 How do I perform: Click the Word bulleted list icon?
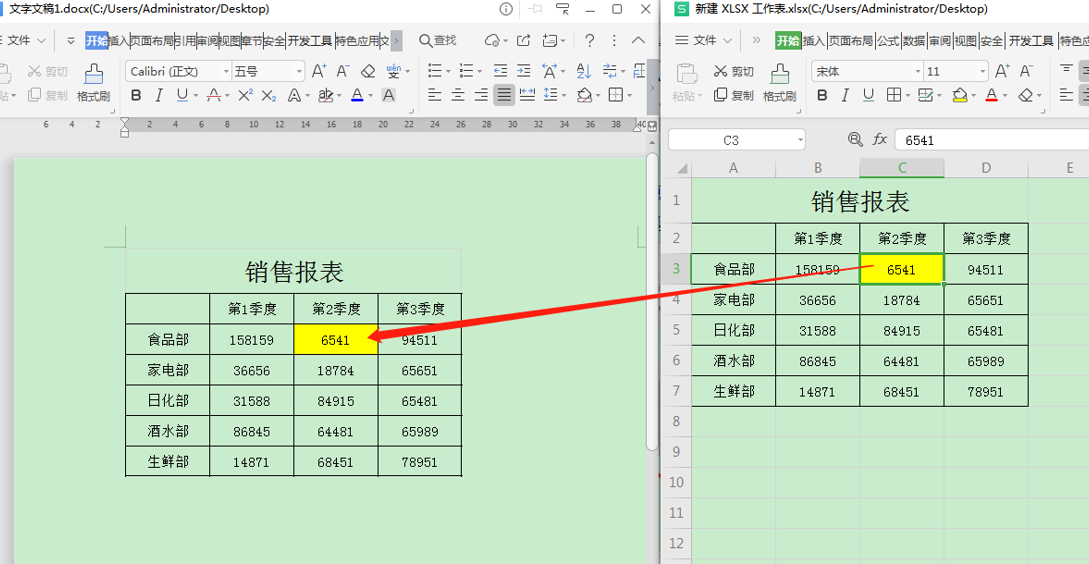(434, 71)
